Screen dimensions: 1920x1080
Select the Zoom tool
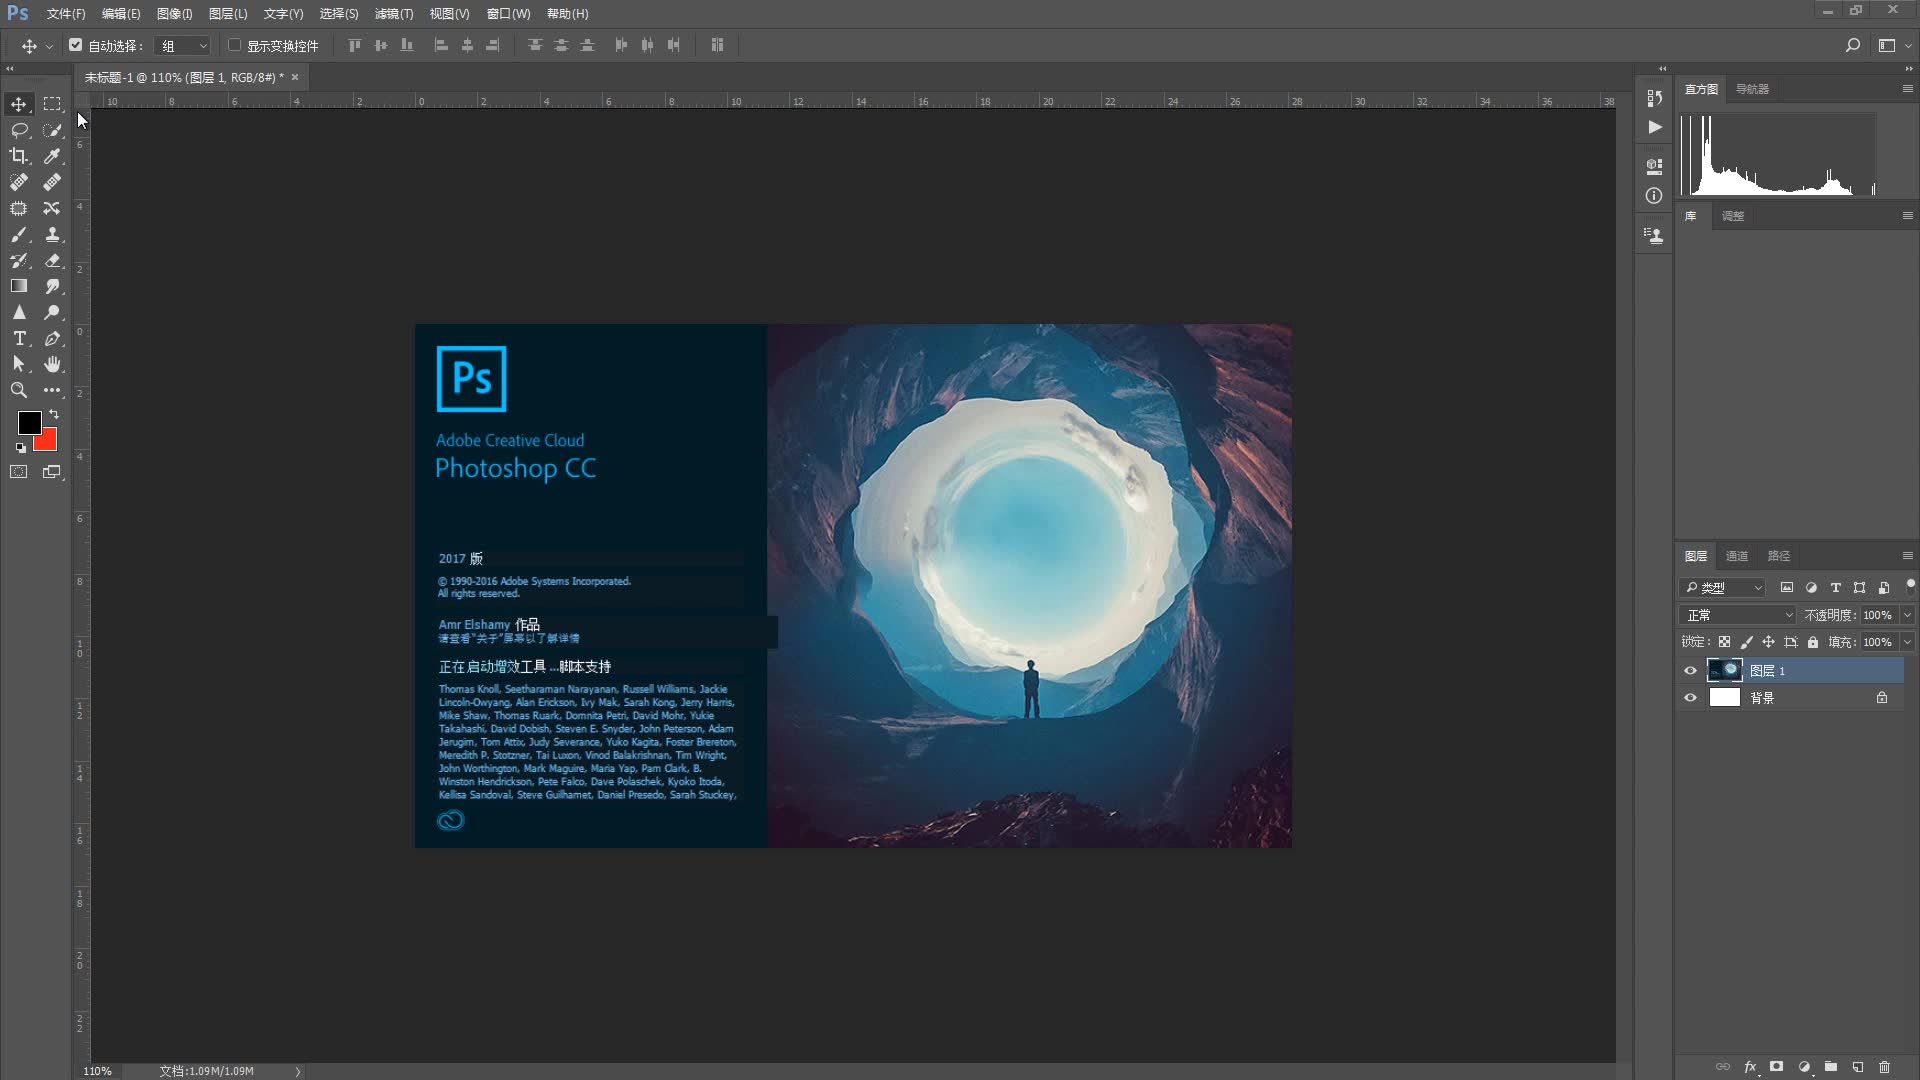point(19,390)
